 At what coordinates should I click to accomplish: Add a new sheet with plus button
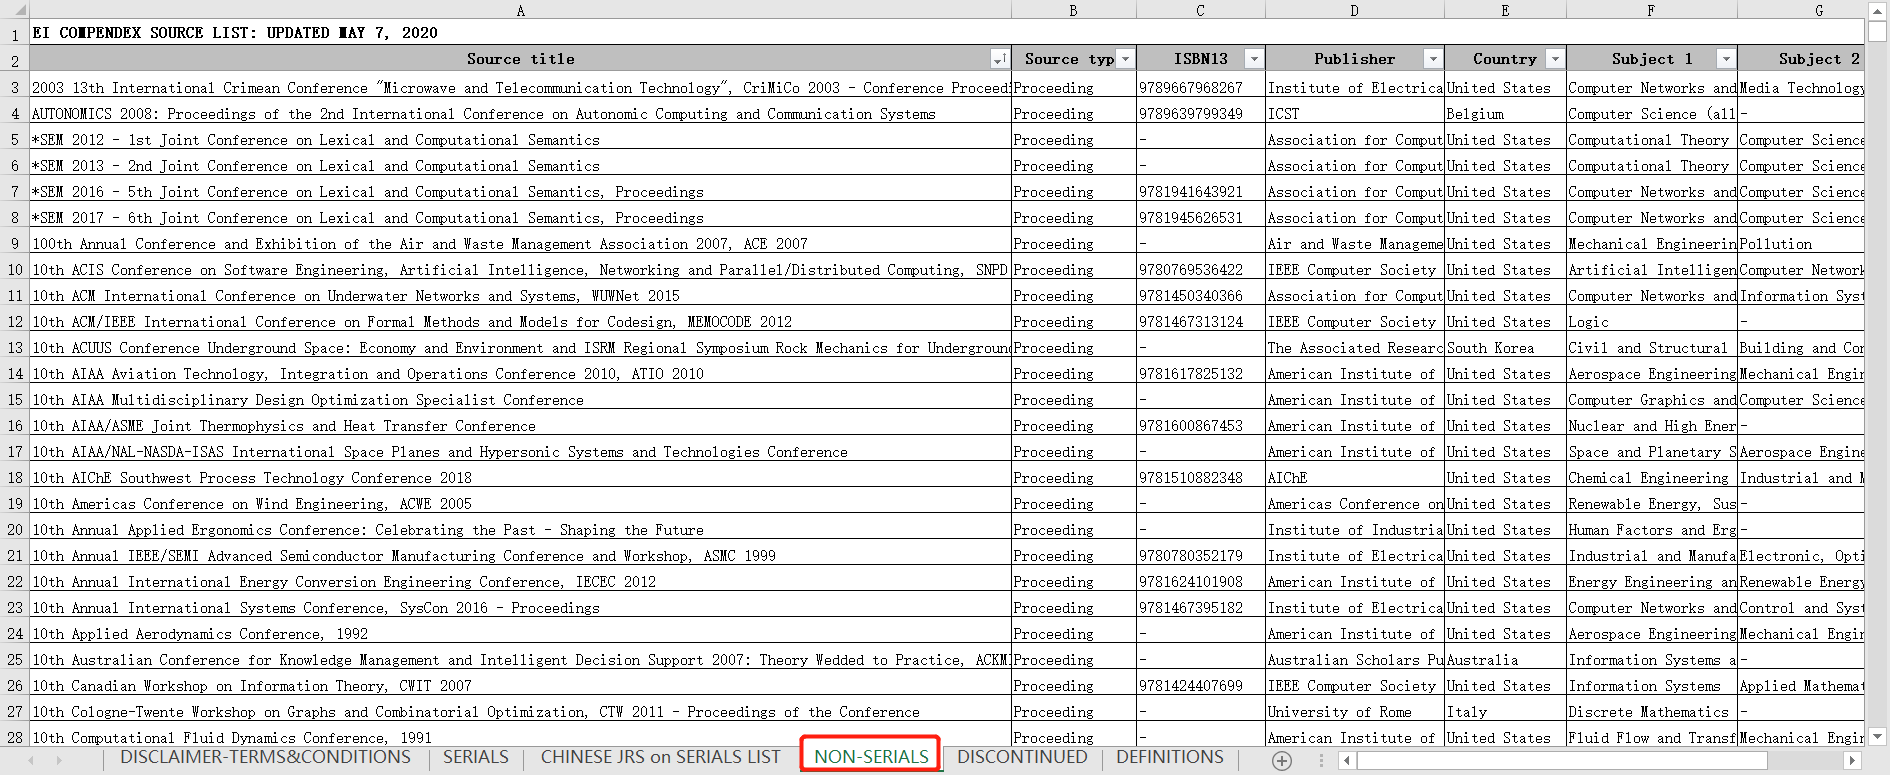1282,761
